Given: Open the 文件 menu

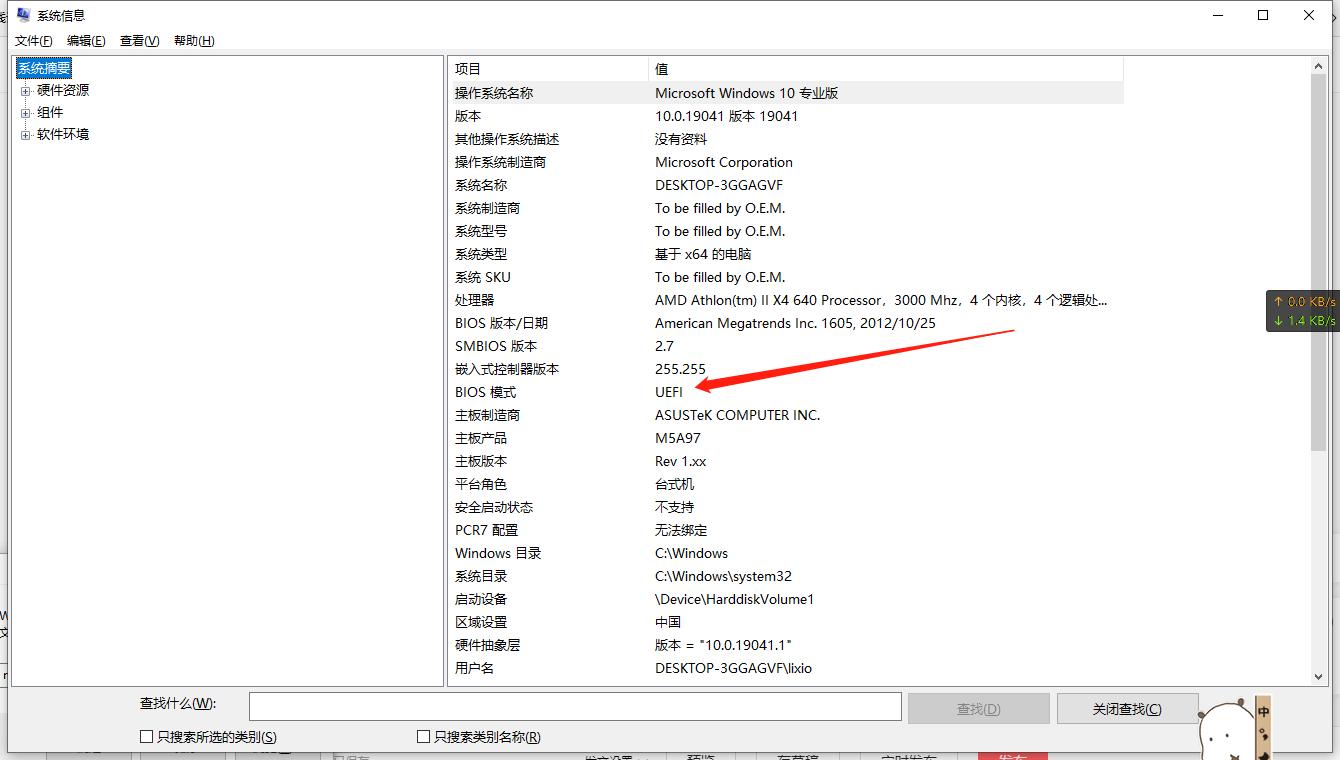Looking at the screenshot, I should click(33, 40).
